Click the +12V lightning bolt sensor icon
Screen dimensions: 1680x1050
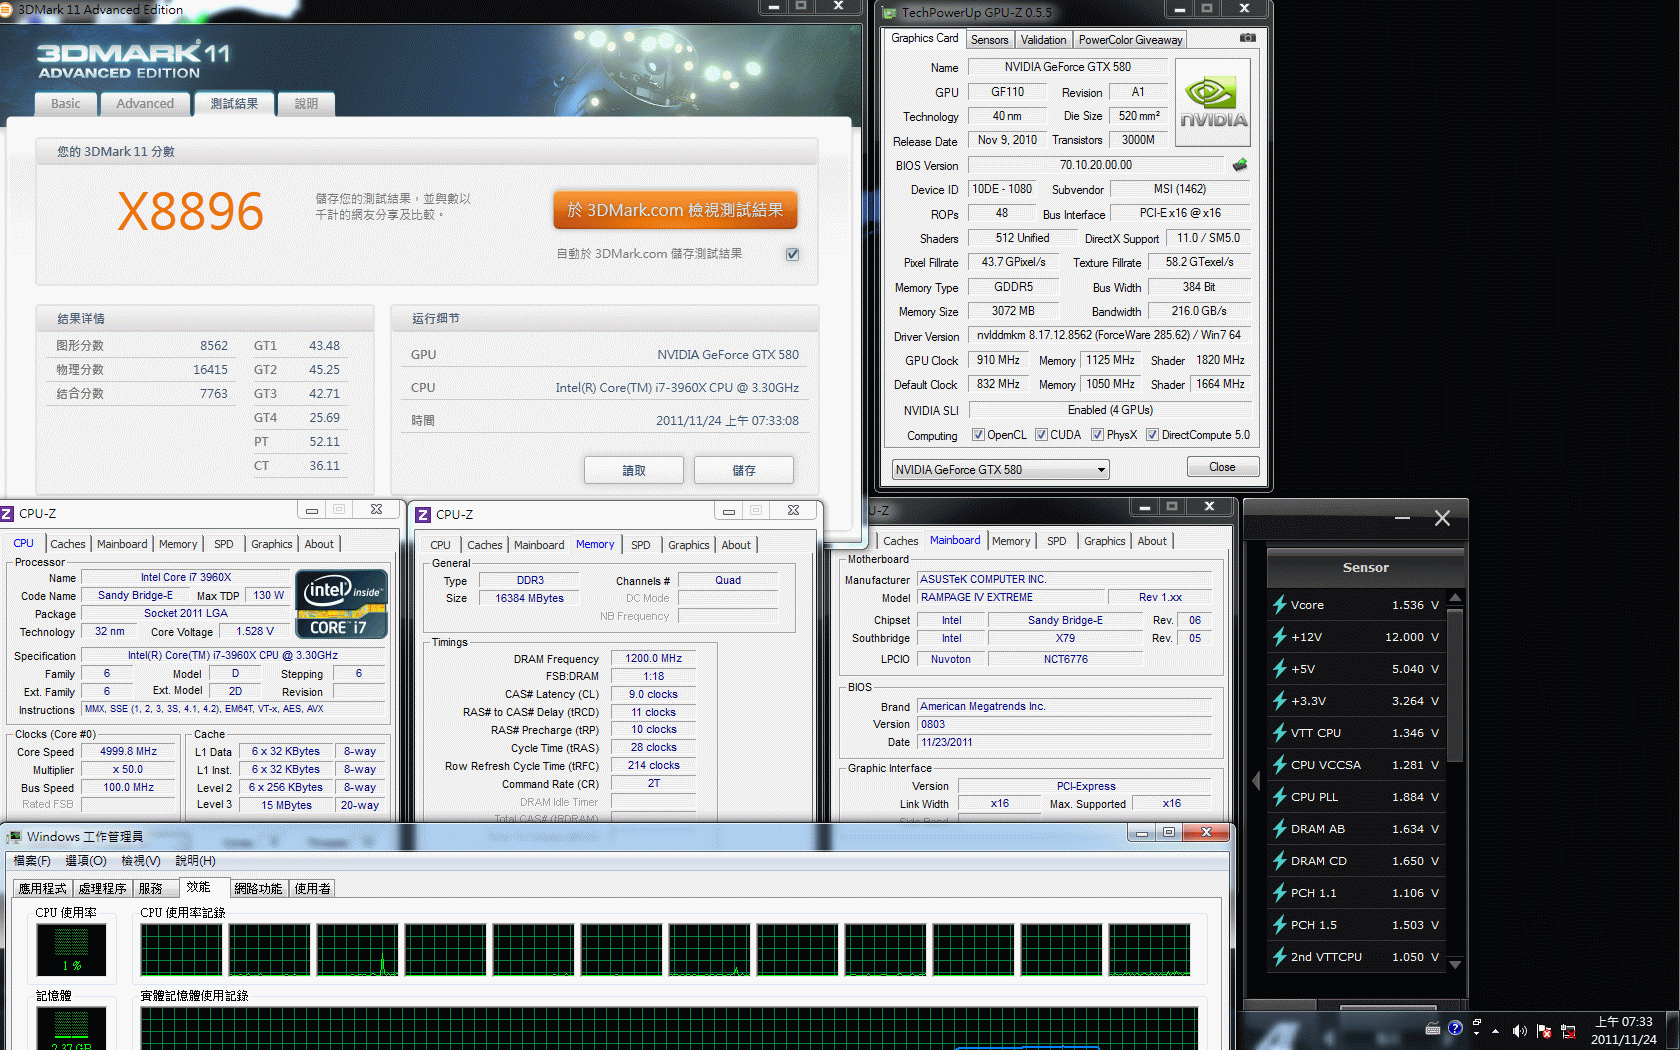1279,637
